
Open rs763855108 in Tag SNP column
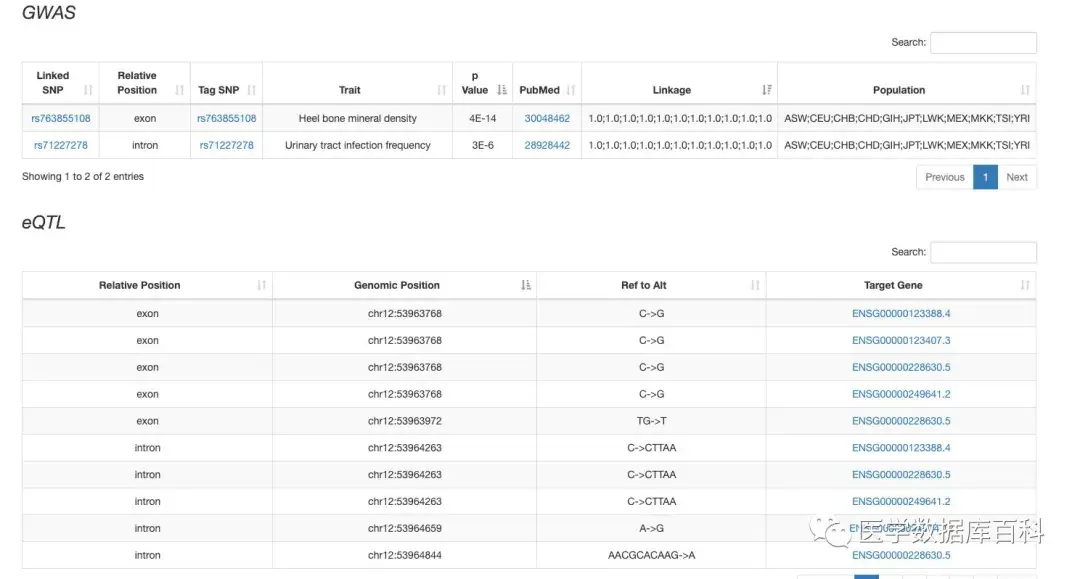(x=226, y=118)
